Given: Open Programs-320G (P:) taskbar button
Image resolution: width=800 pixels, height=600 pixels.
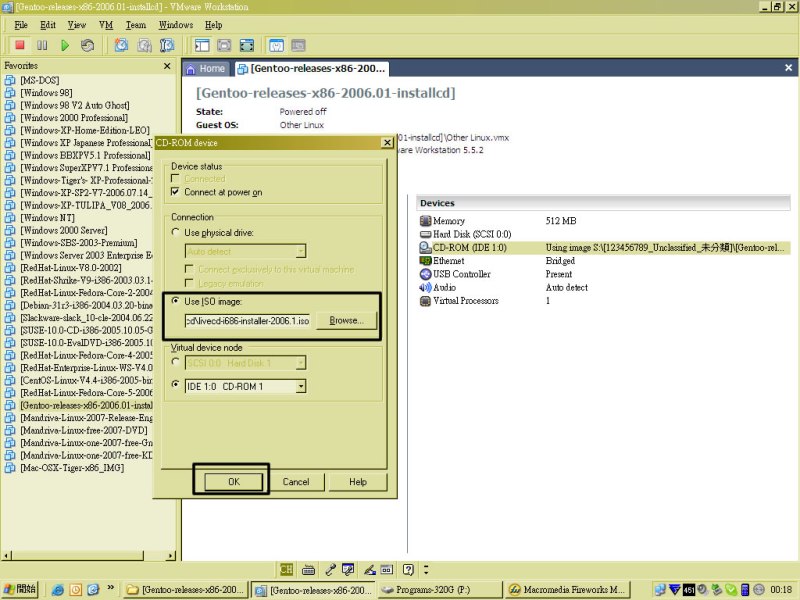Looking at the screenshot, I should (x=440, y=590).
